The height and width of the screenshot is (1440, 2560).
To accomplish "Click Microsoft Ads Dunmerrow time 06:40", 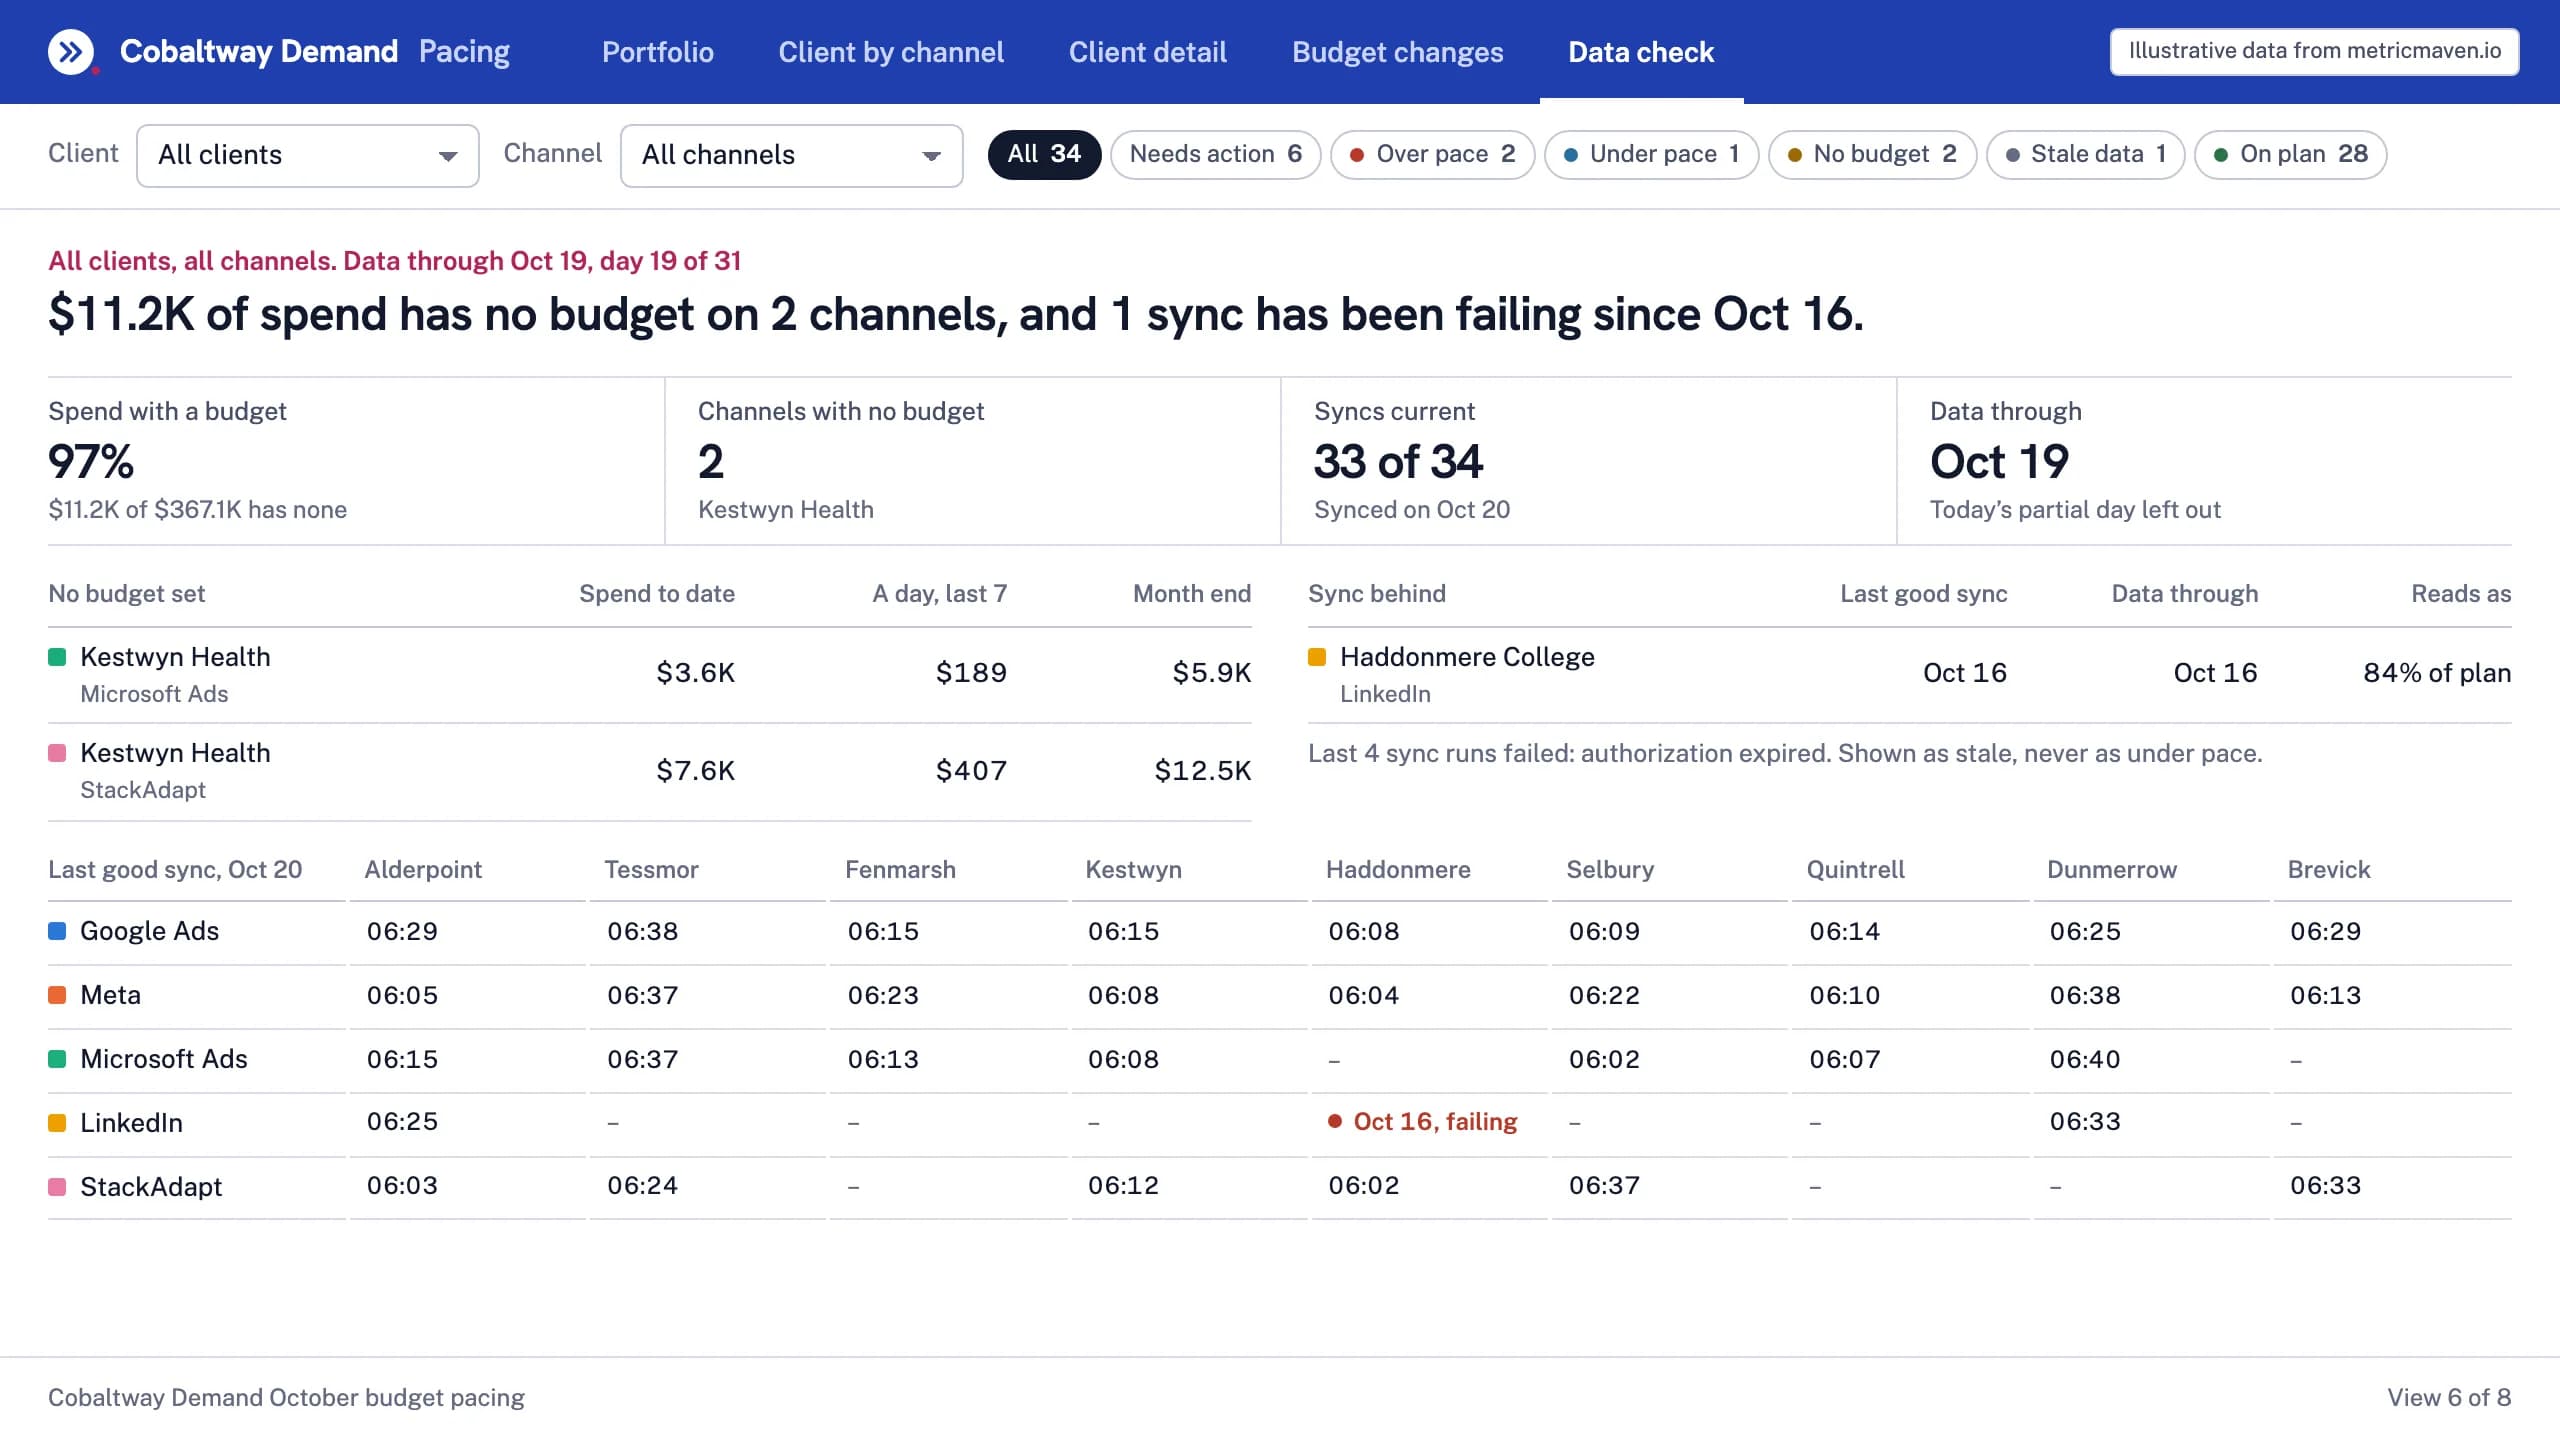I will 2084,1059.
